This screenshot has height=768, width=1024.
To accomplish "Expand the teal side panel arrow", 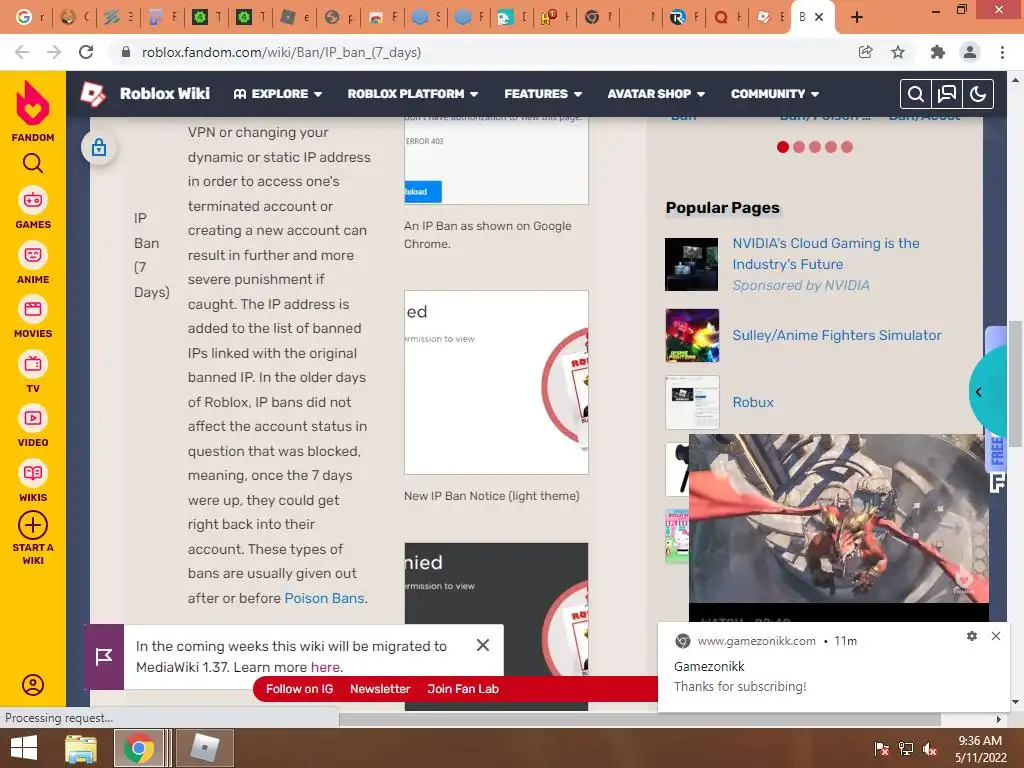I will (978, 392).
